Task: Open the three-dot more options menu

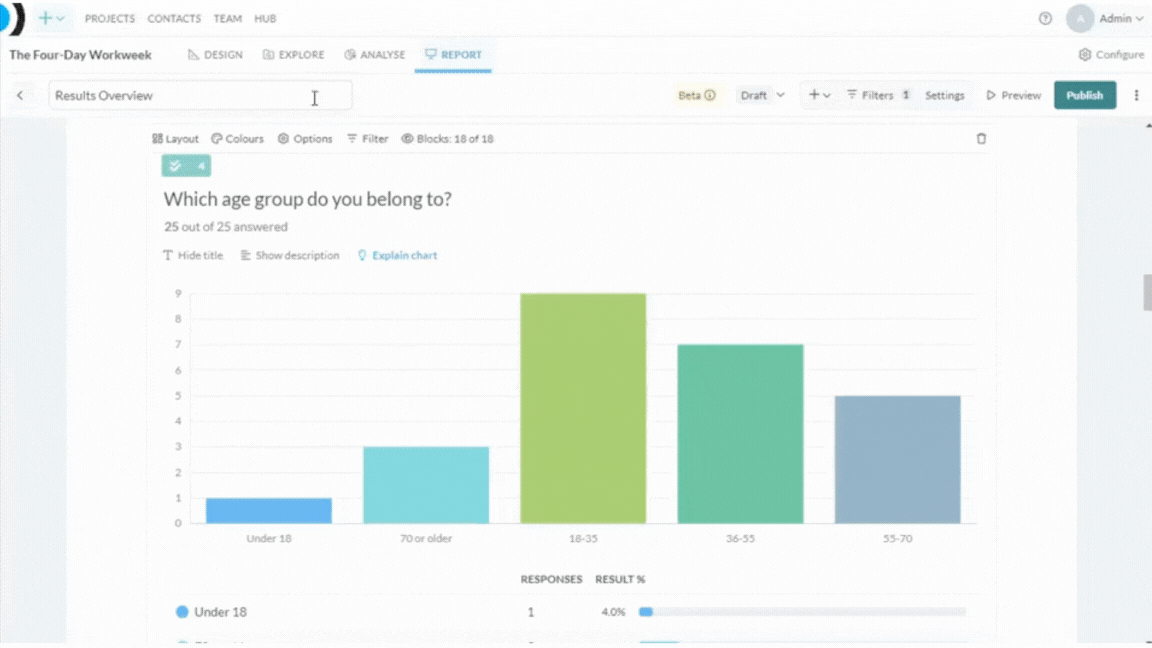Action: click(x=1136, y=96)
